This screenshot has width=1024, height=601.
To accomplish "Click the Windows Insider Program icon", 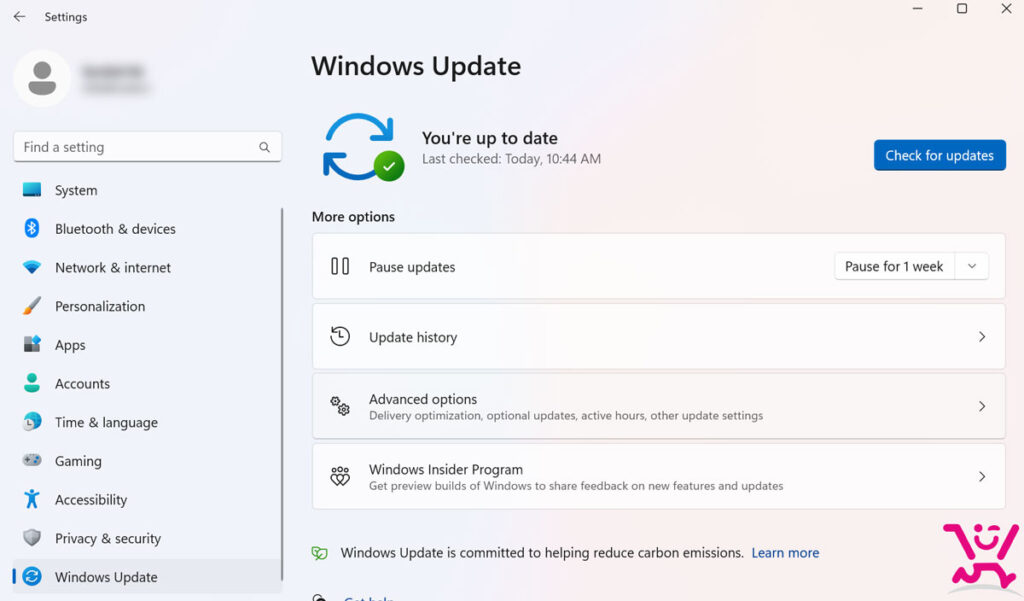I will click(340, 476).
